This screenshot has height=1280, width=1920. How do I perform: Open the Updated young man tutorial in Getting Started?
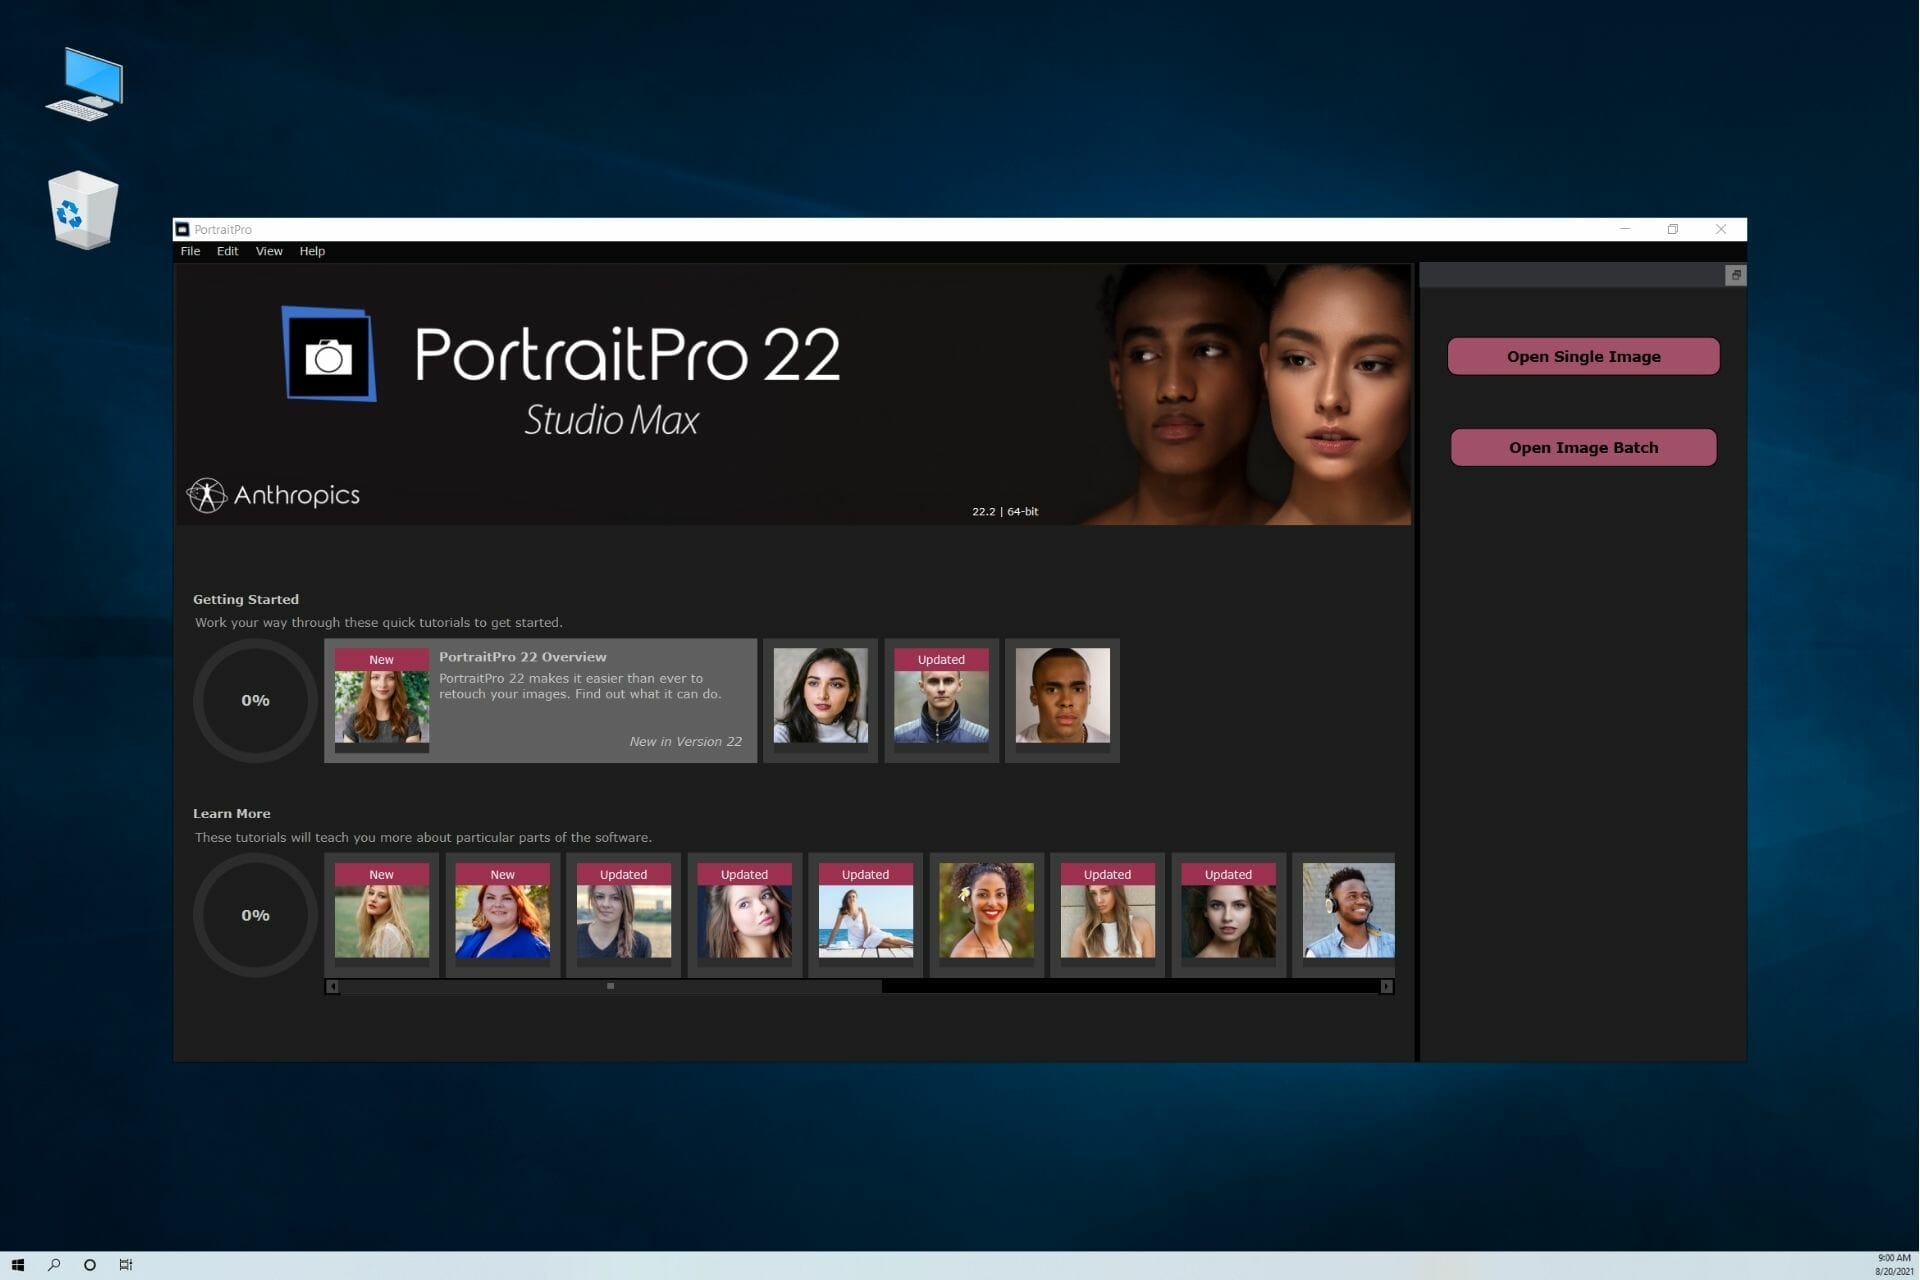tap(941, 701)
